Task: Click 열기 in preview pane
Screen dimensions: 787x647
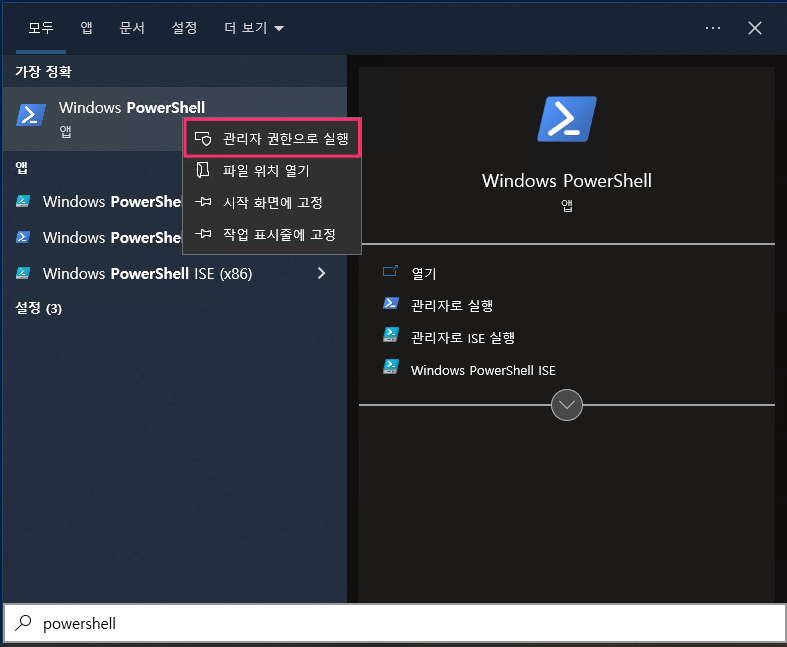Action: [x=424, y=274]
